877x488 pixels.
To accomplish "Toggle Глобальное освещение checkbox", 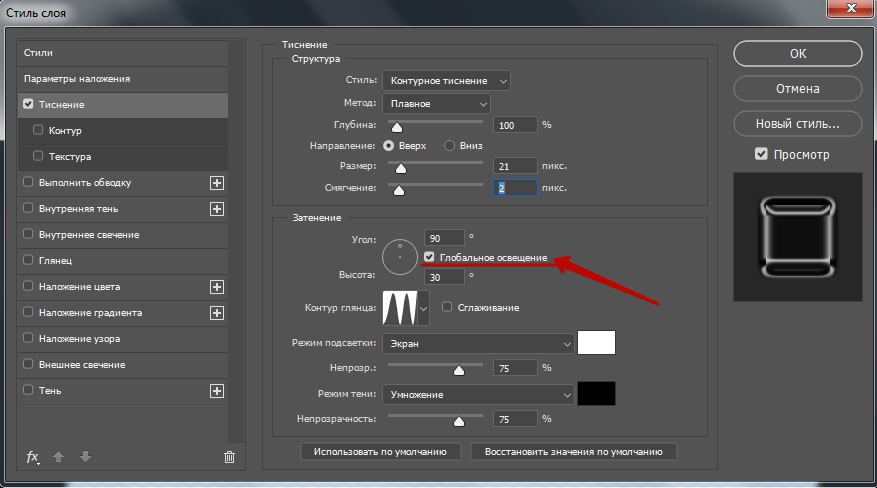I will 429,257.
